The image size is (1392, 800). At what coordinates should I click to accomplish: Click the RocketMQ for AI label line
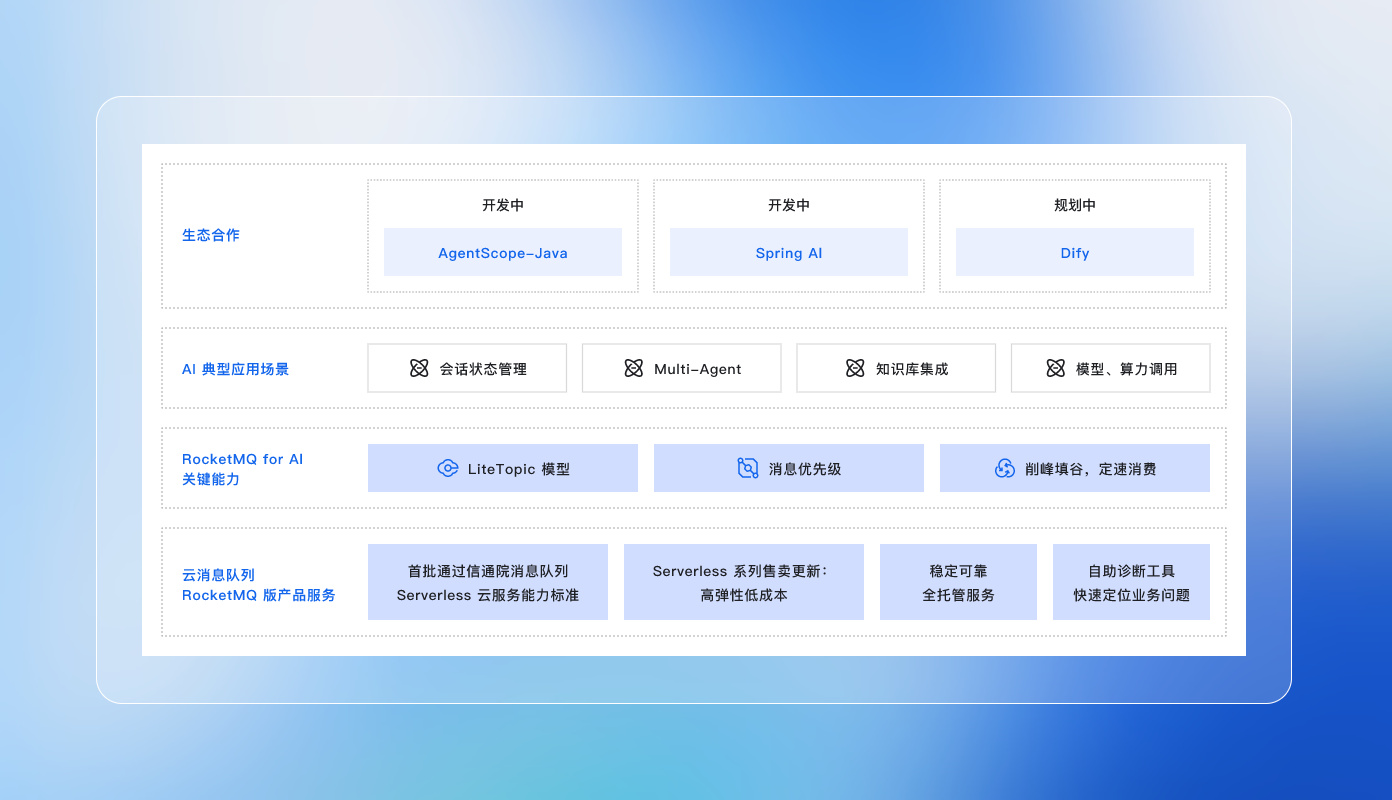[242, 459]
